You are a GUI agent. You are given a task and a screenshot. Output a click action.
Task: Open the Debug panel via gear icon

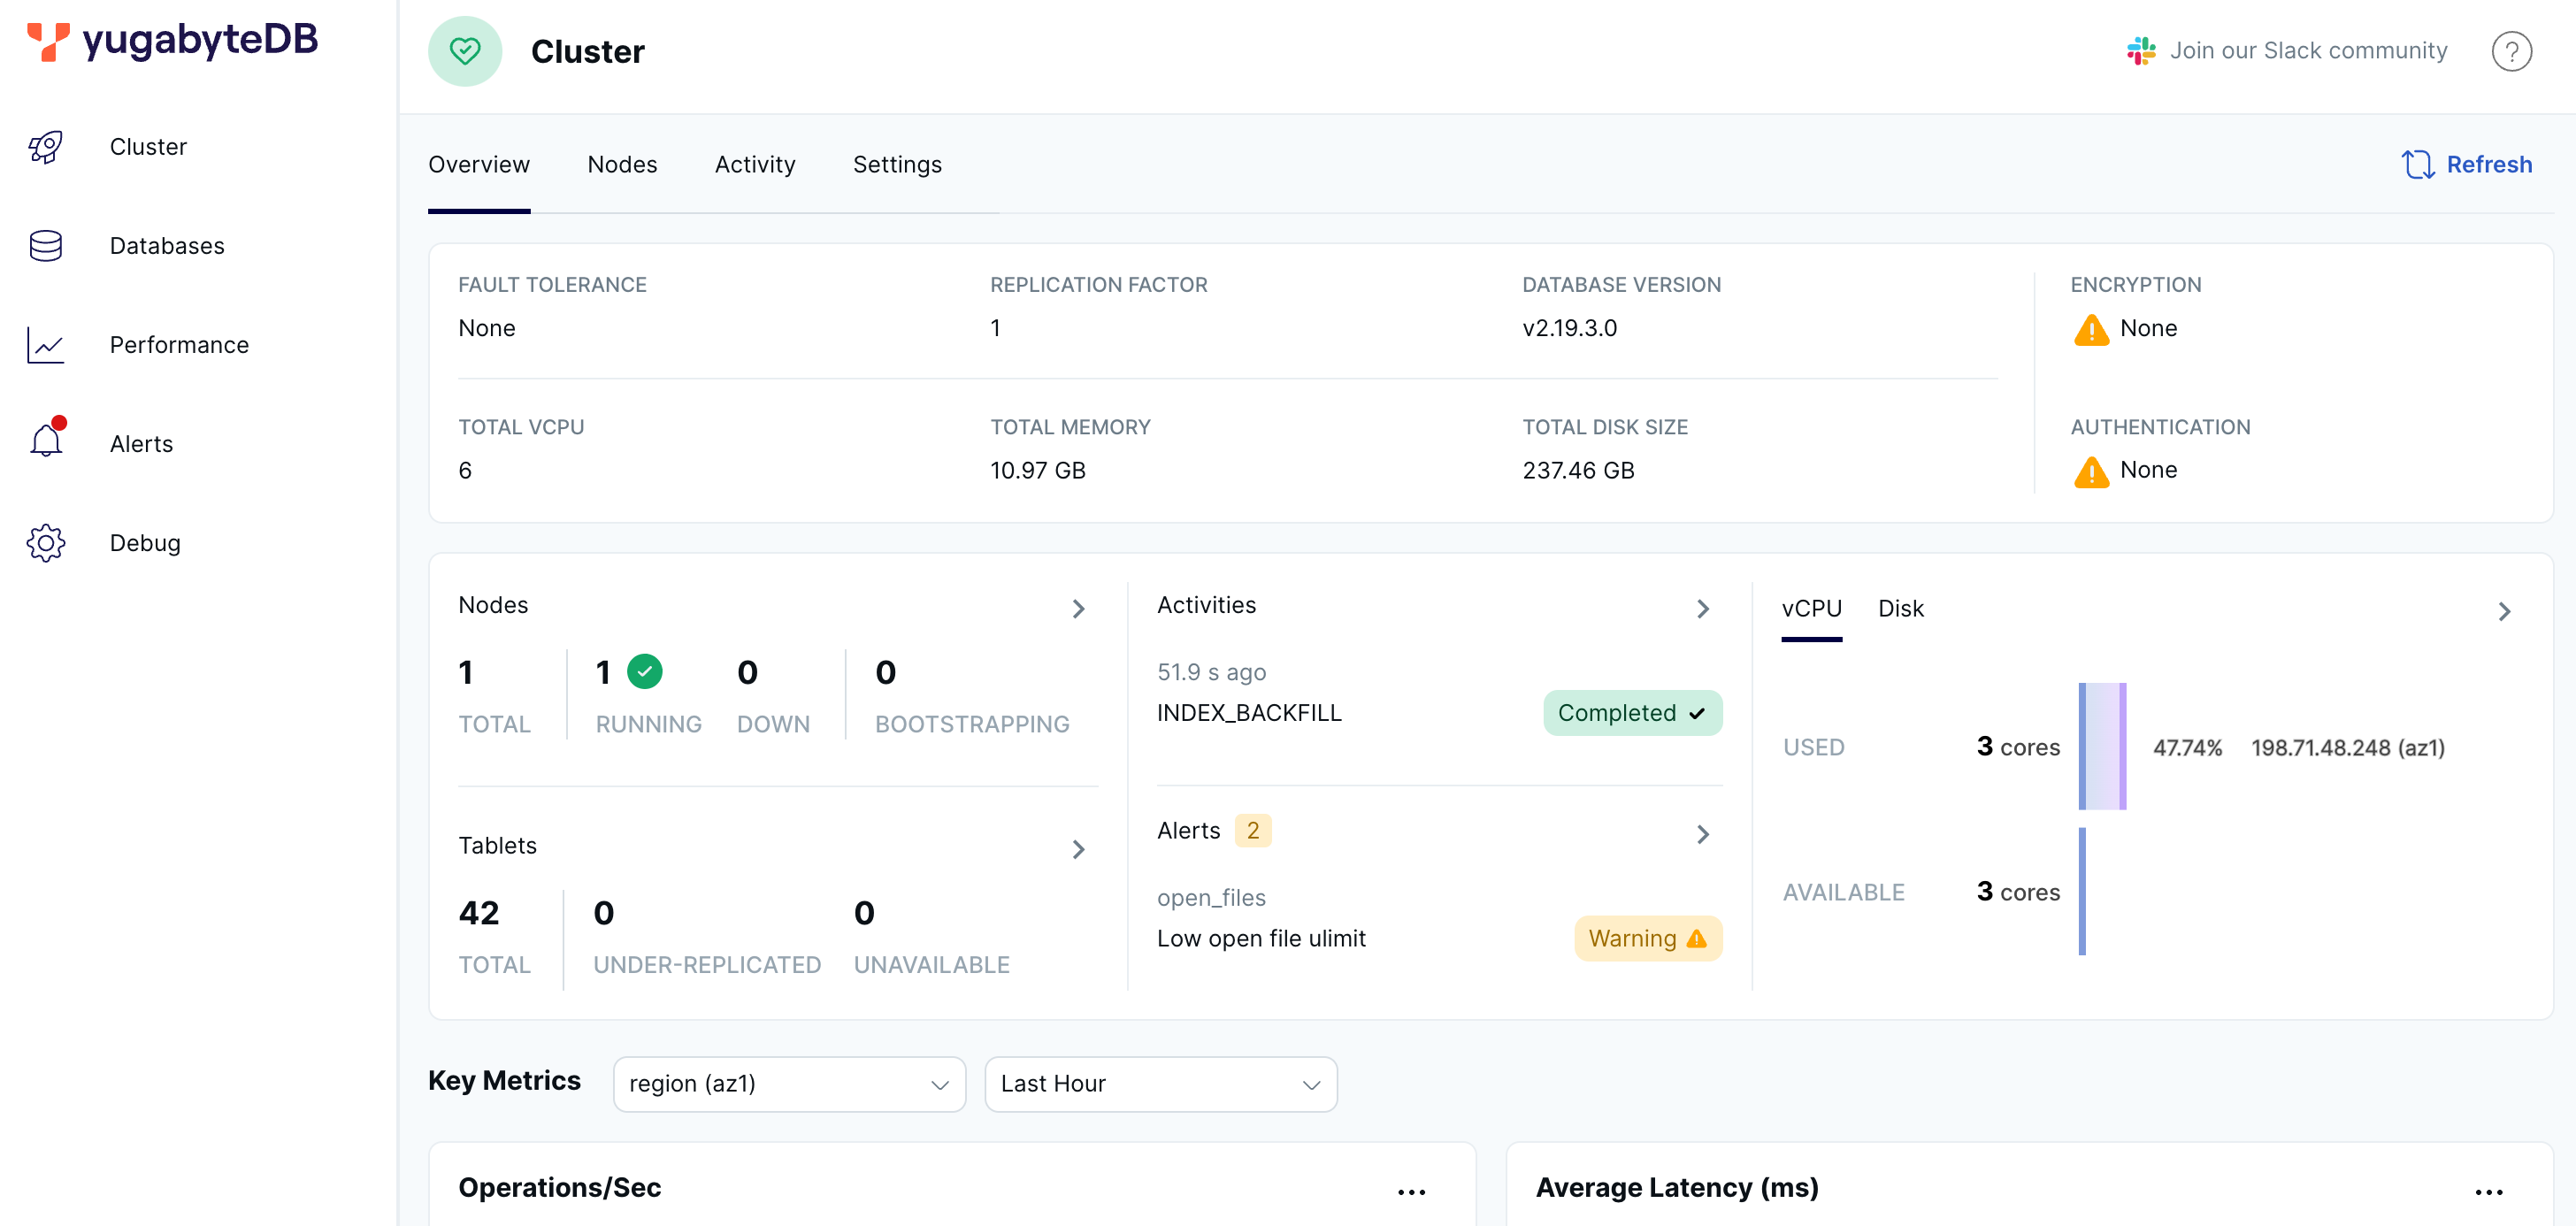[45, 542]
